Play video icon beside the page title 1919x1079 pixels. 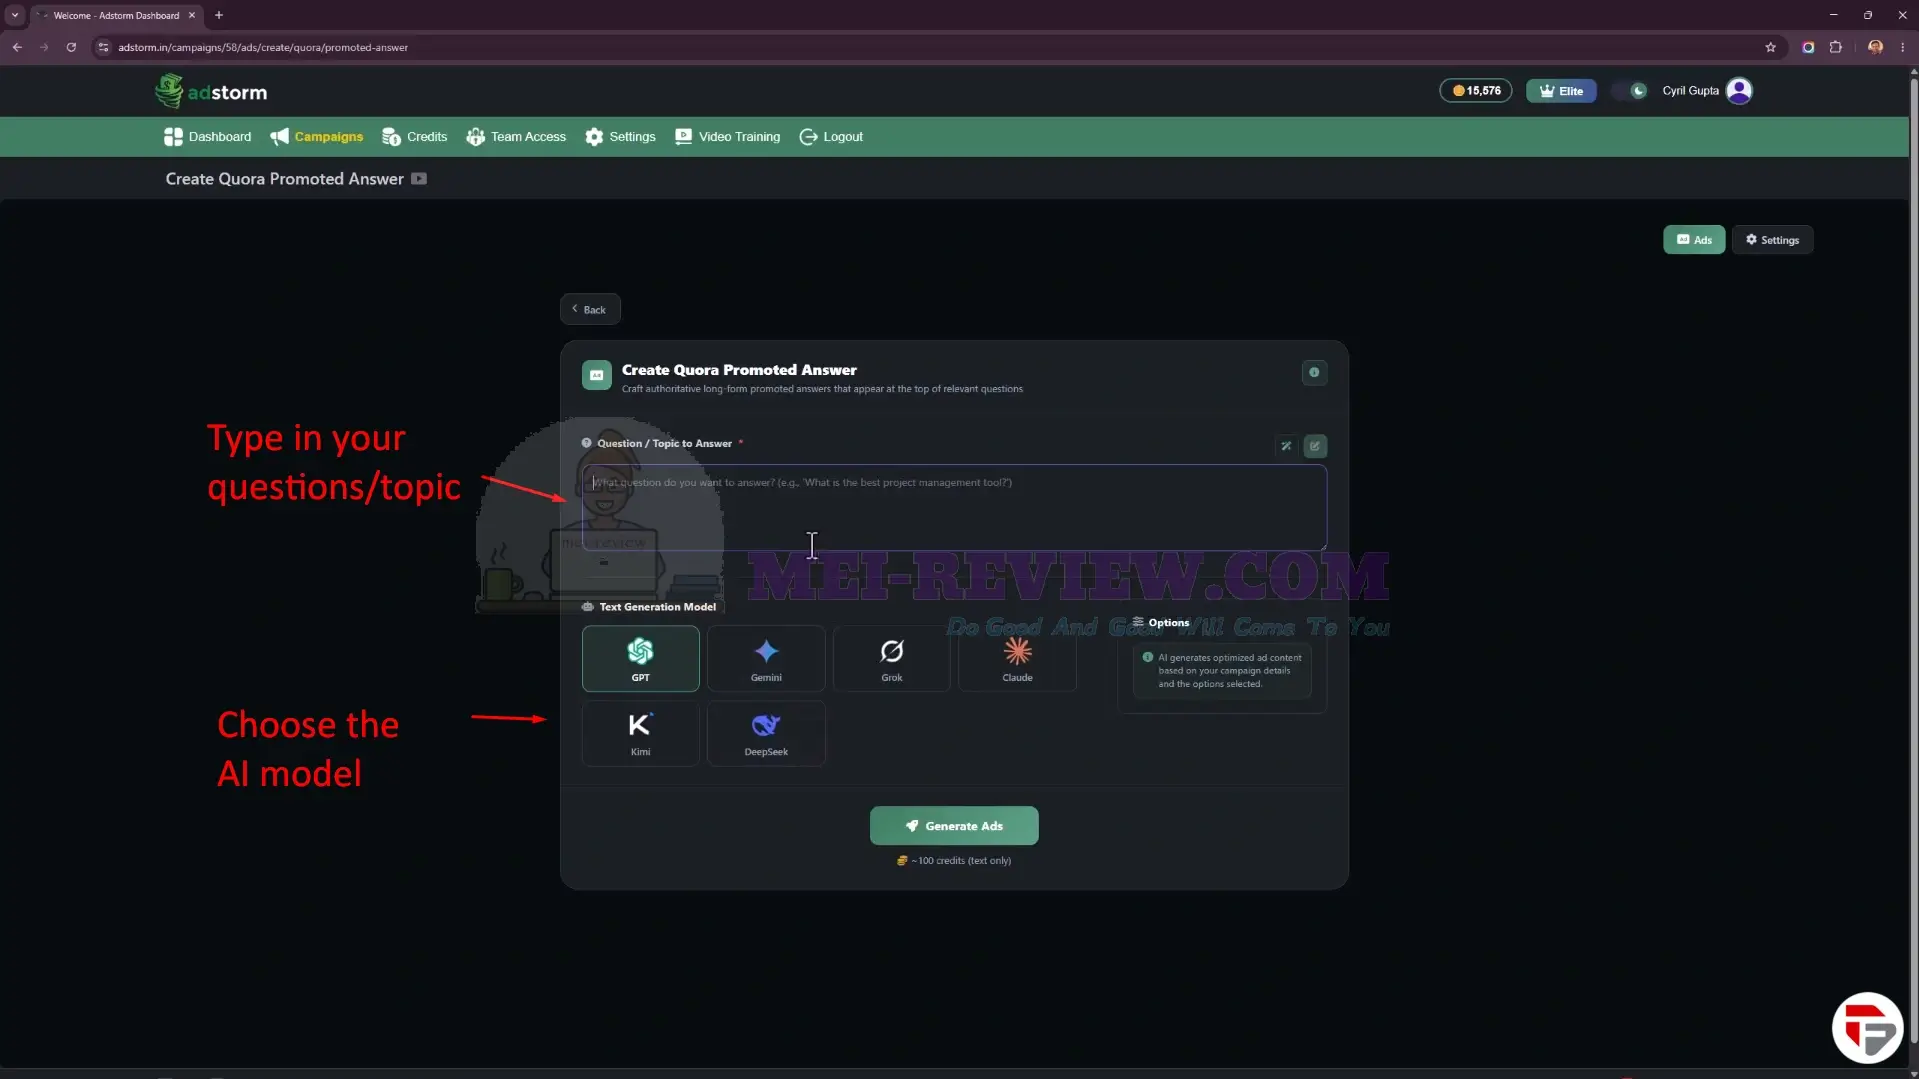point(419,179)
